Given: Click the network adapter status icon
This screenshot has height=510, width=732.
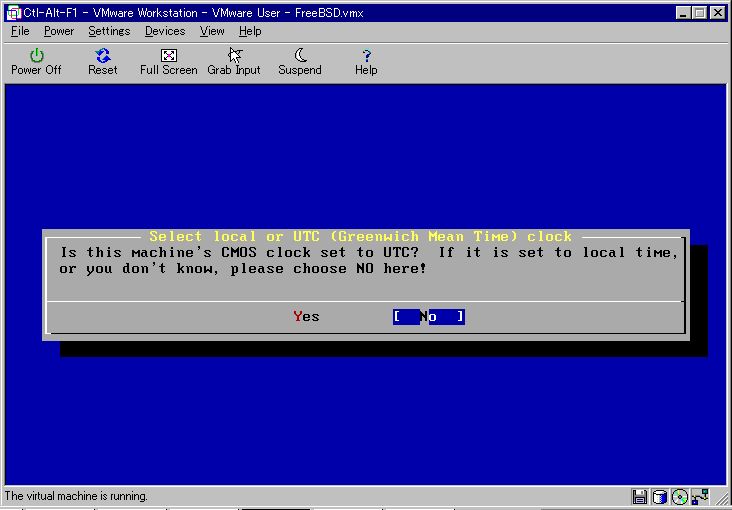Looking at the screenshot, I should [x=700, y=496].
